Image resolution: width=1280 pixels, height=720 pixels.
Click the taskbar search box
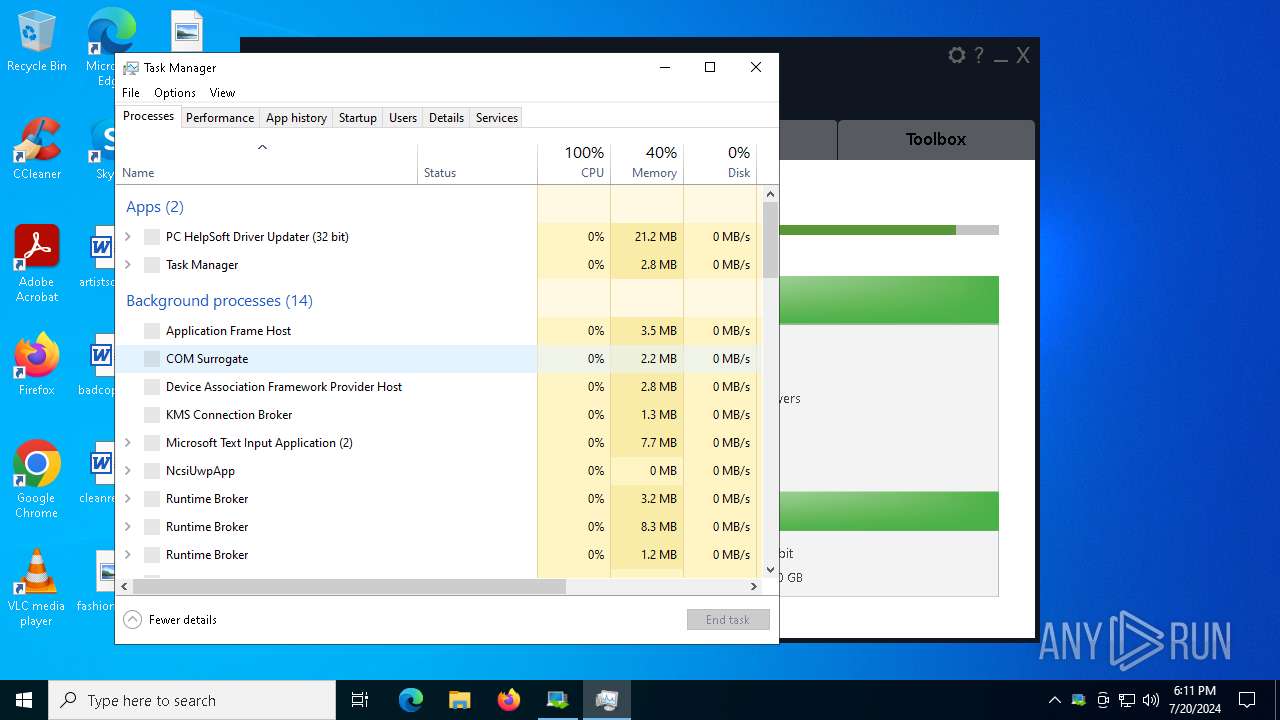(192, 700)
